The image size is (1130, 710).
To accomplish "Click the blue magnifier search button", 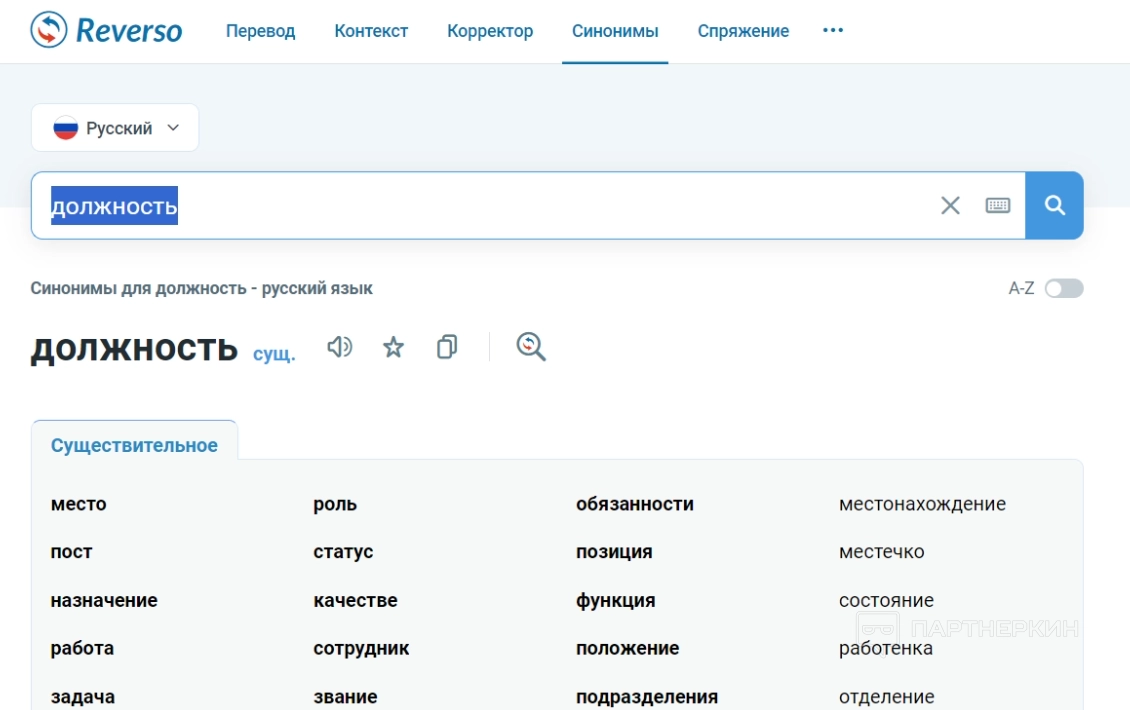I will [x=1054, y=205].
